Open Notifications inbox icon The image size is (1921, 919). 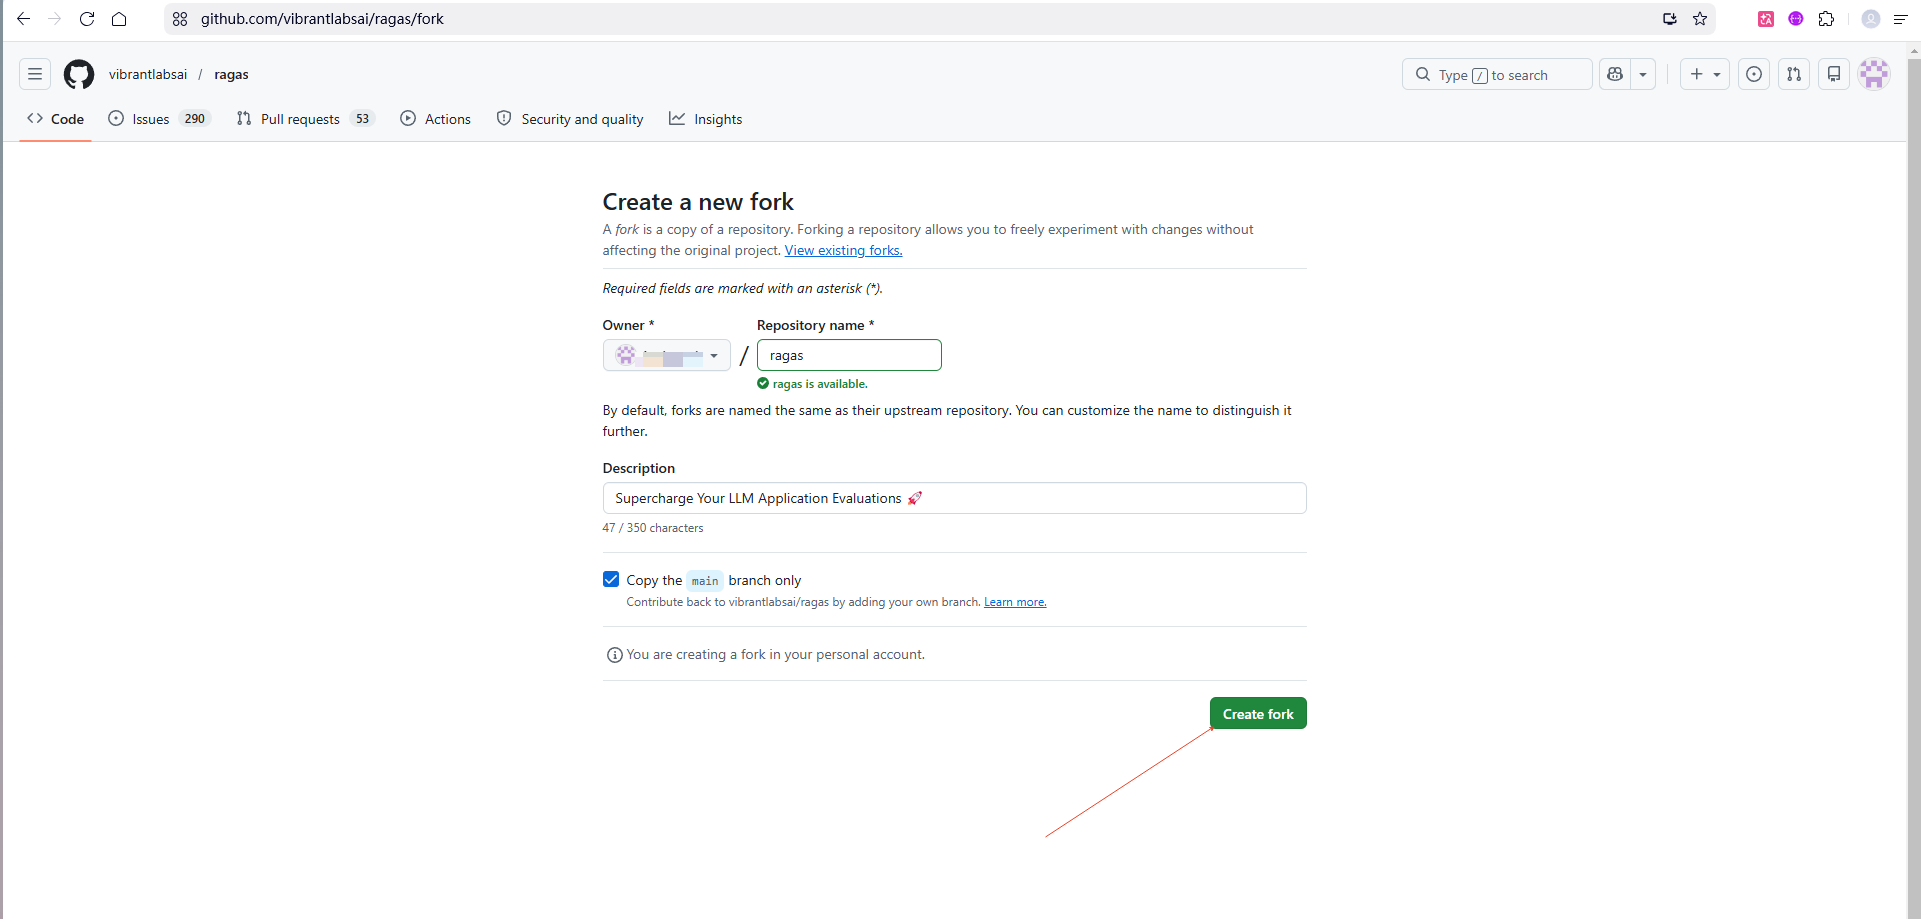point(1834,74)
